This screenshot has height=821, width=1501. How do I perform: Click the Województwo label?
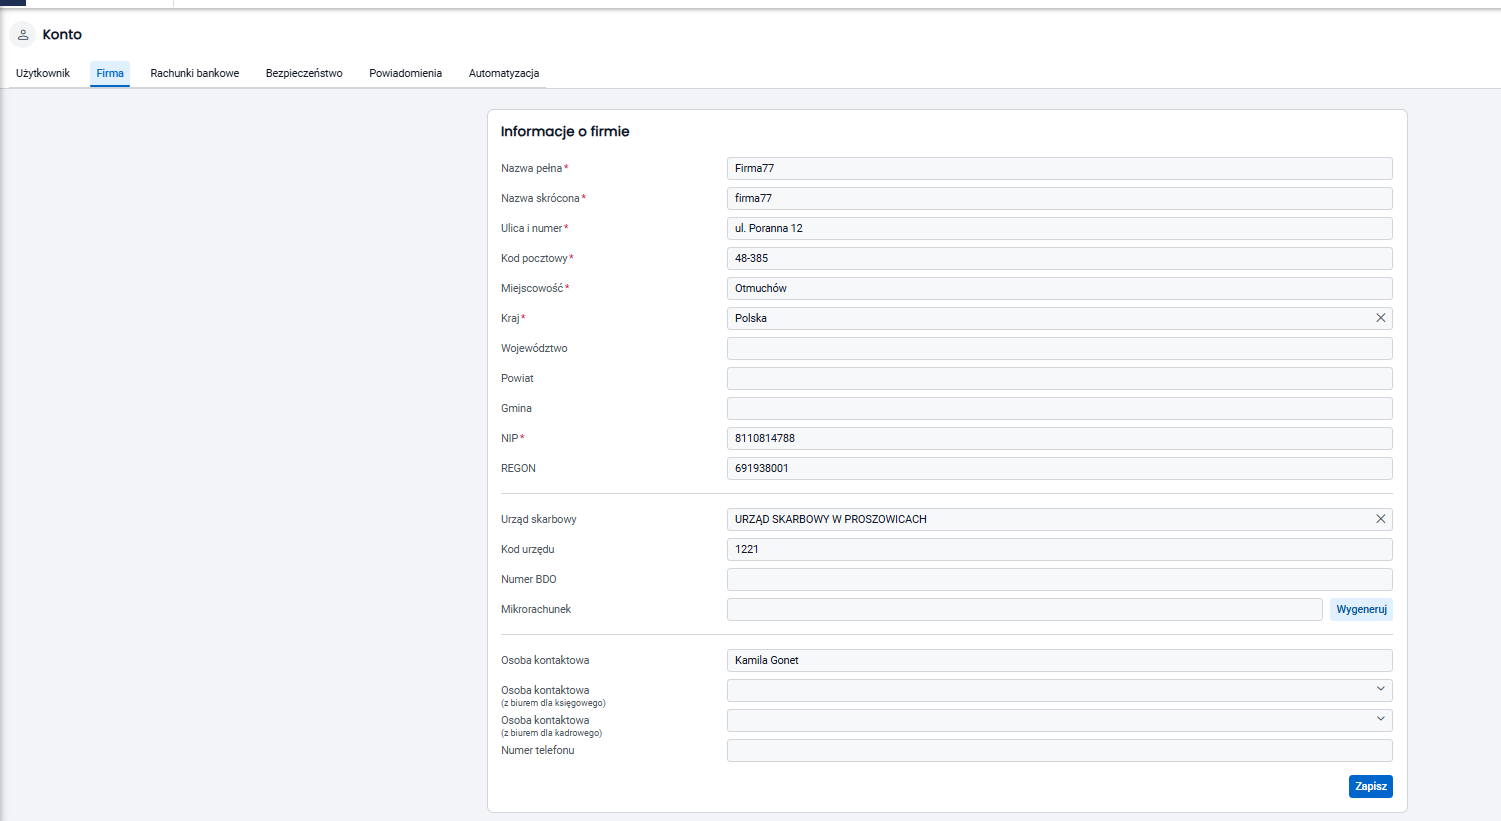click(534, 348)
